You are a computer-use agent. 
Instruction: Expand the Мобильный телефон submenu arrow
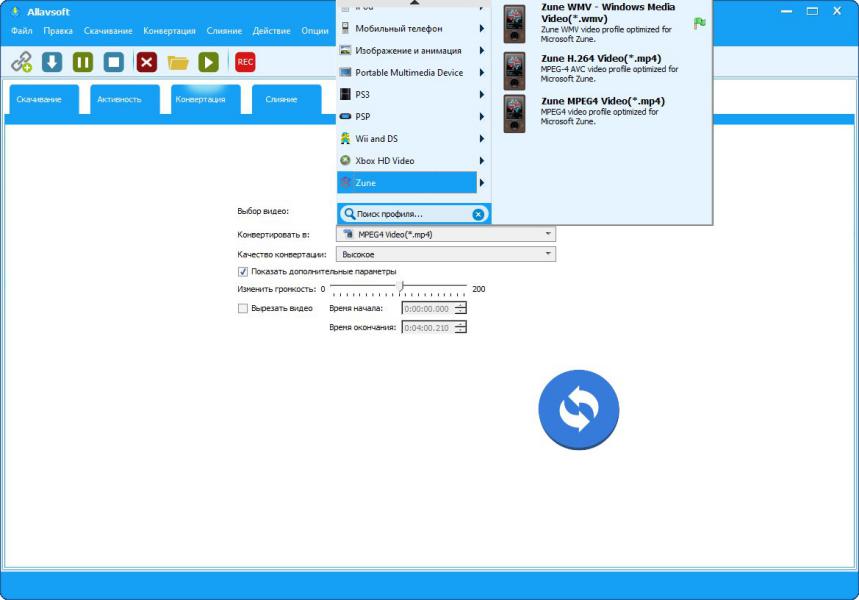tap(482, 28)
